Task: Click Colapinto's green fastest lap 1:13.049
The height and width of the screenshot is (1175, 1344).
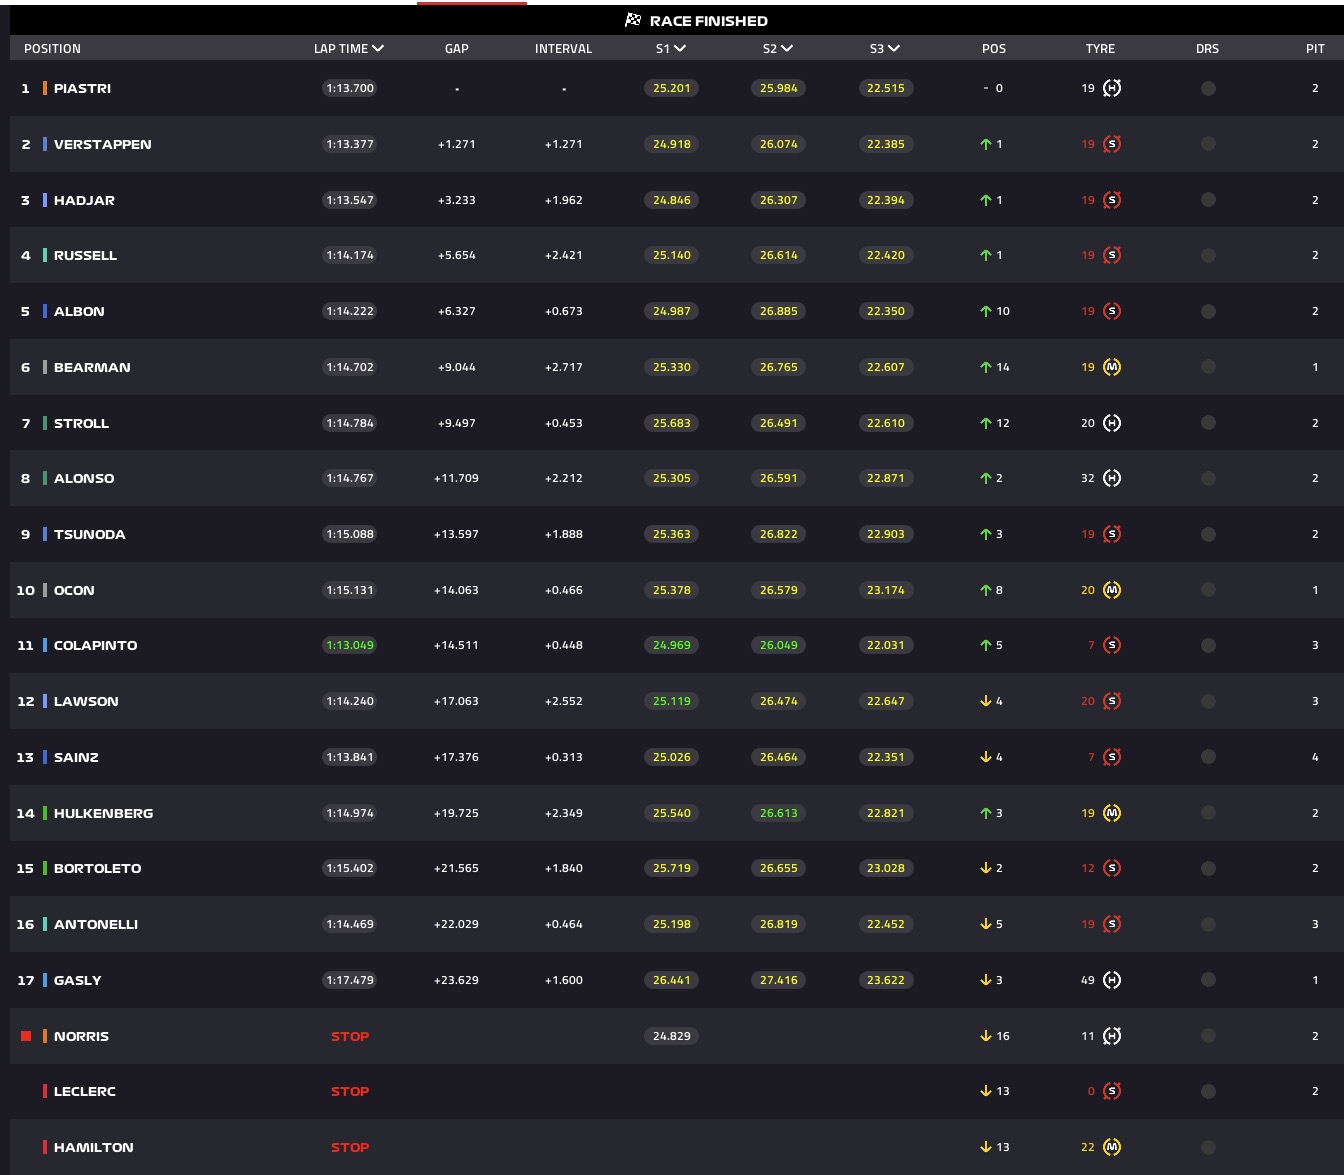Action: pyautogui.click(x=350, y=645)
